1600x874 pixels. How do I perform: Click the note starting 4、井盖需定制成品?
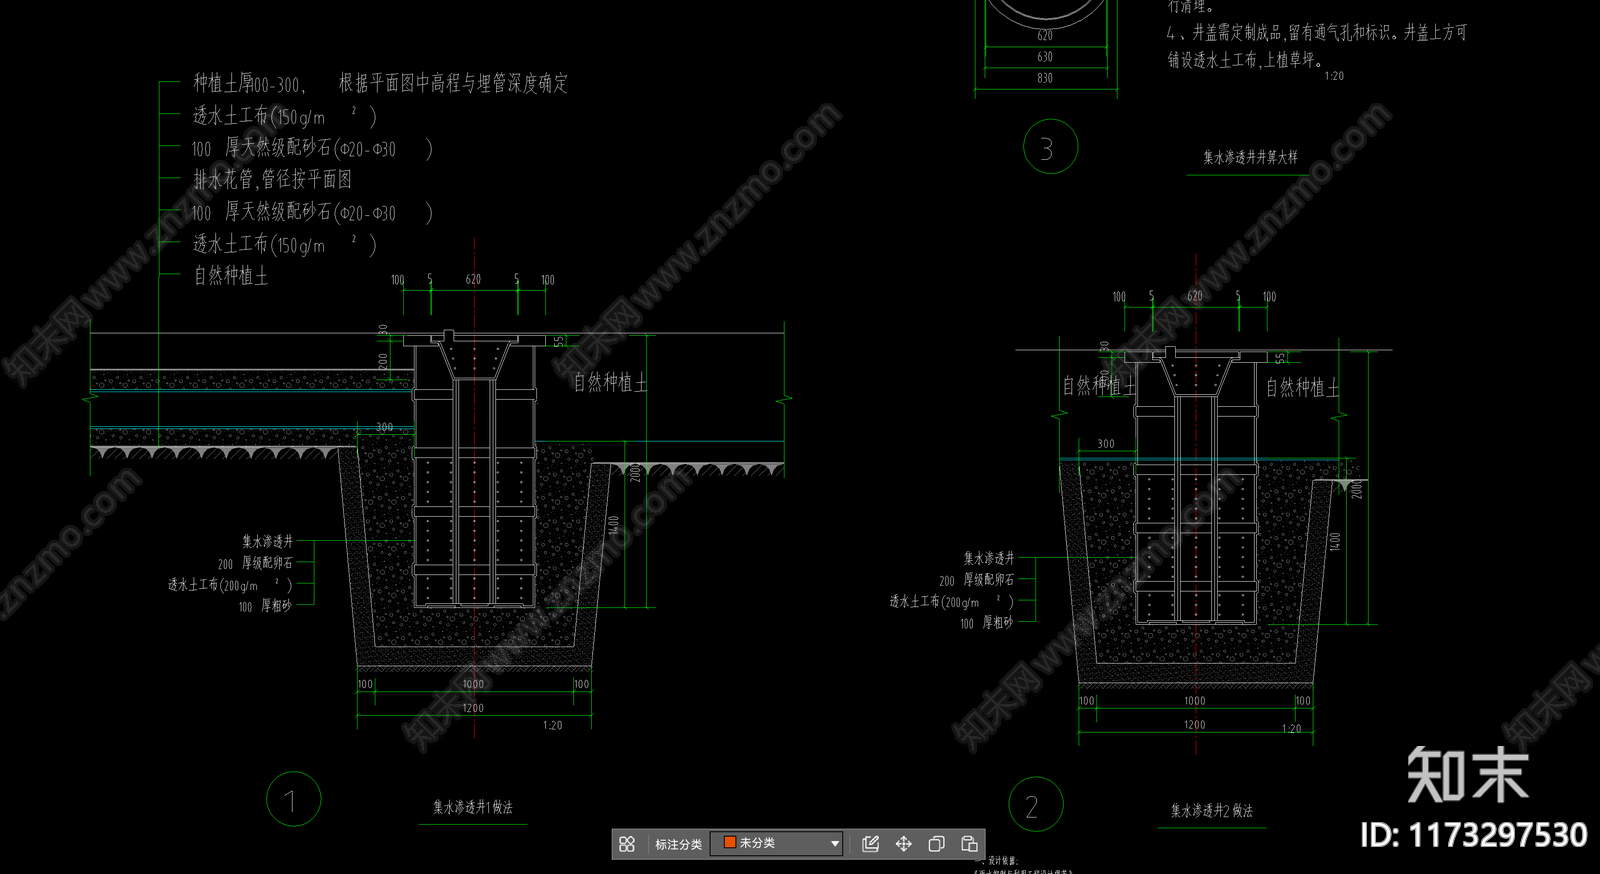pos(1317,33)
